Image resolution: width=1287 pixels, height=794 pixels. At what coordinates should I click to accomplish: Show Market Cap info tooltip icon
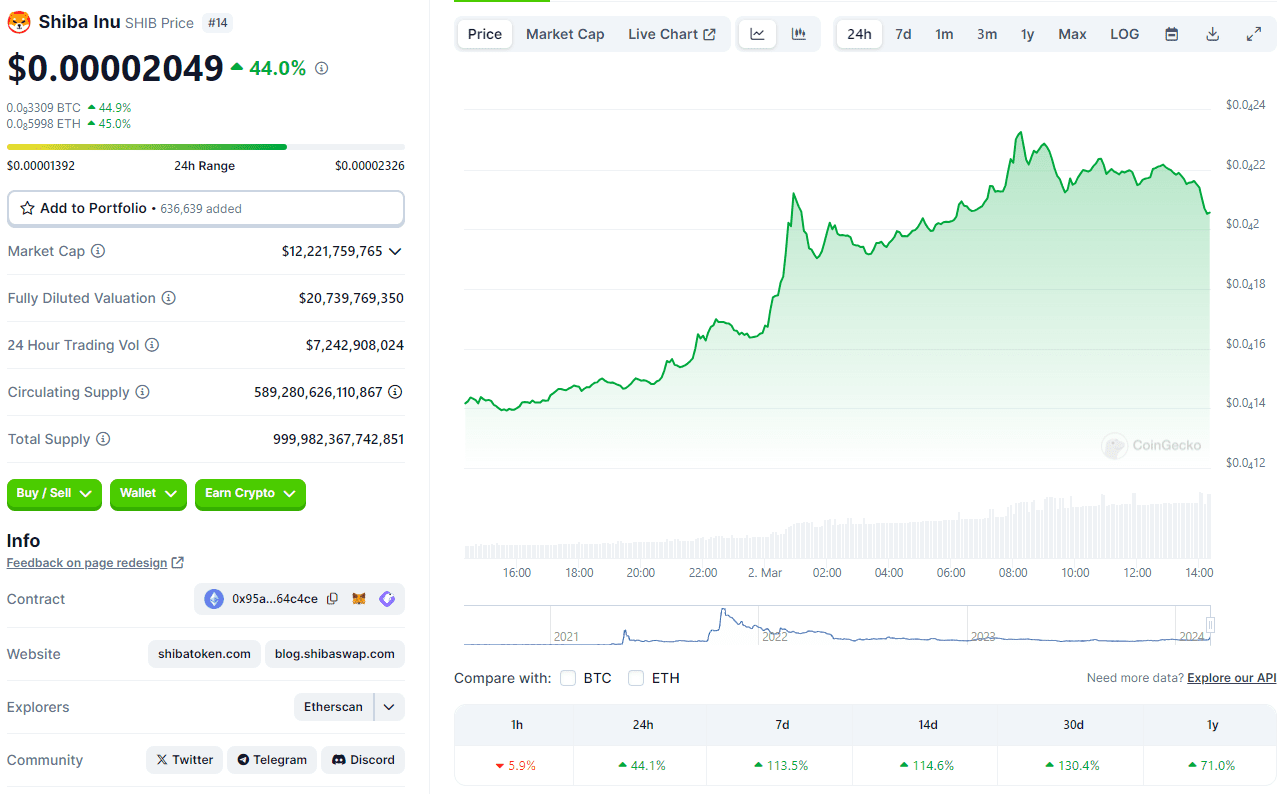coord(98,251)
